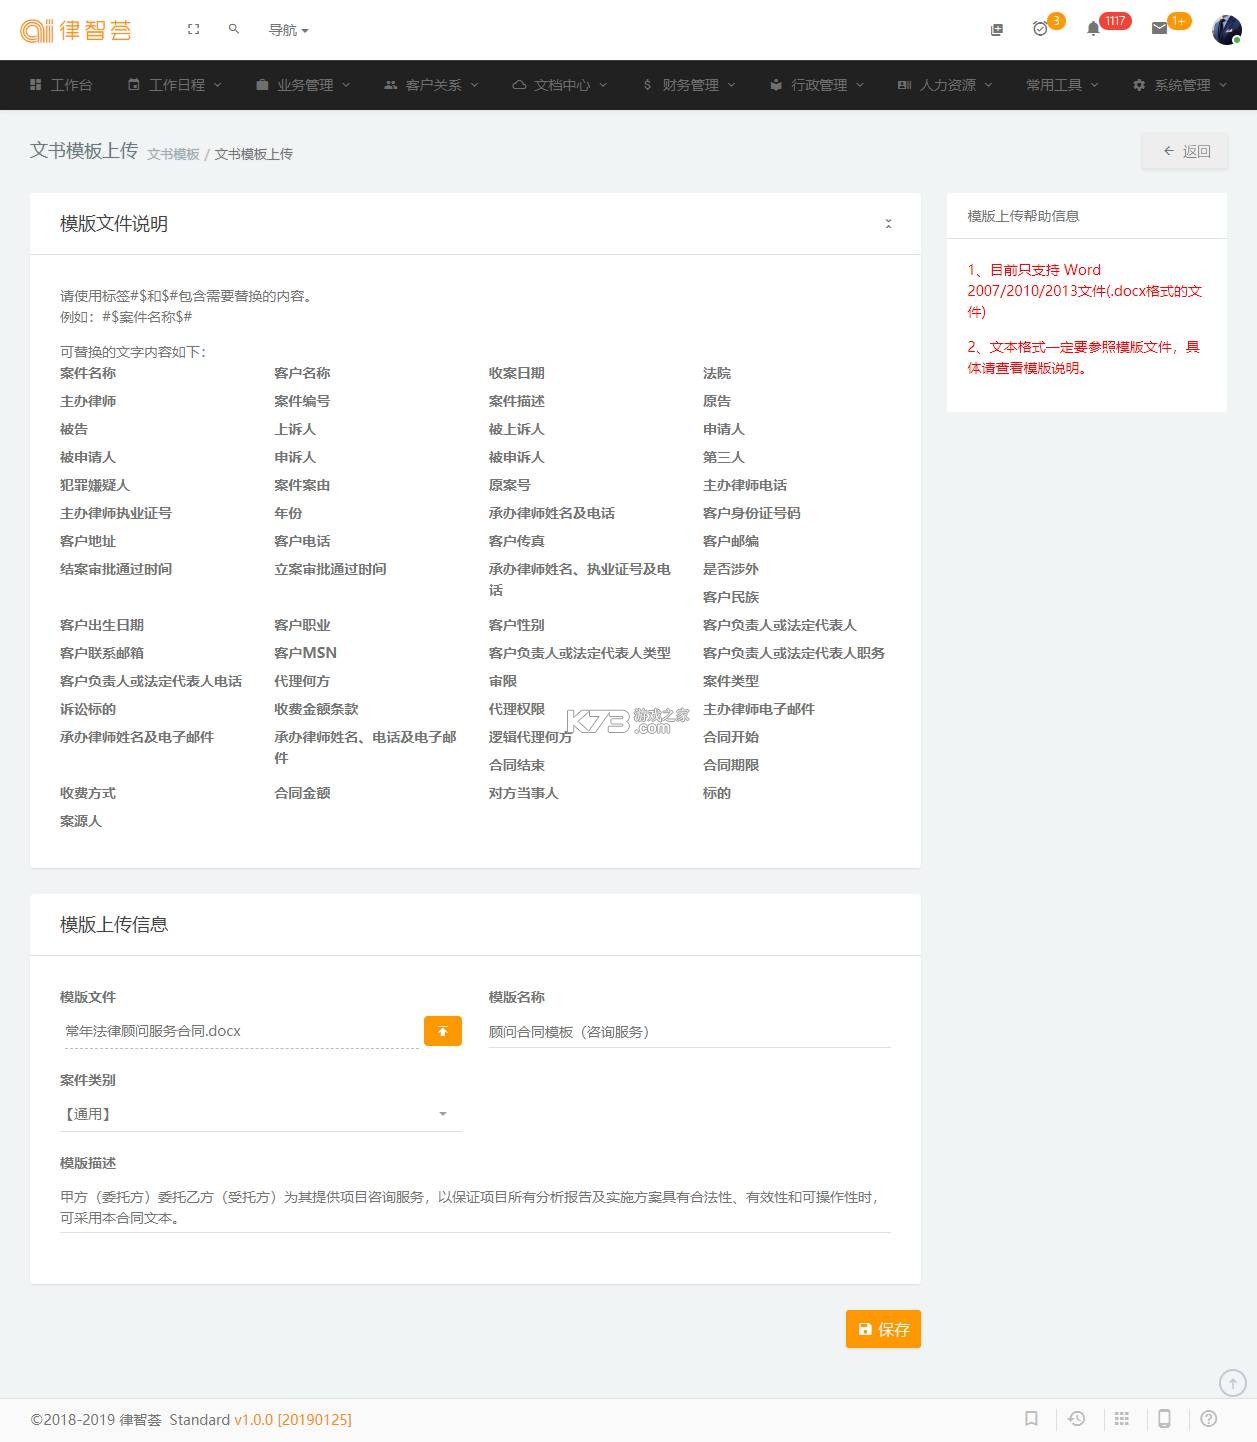Open the 导航 dropdown in header

[288, 30]
